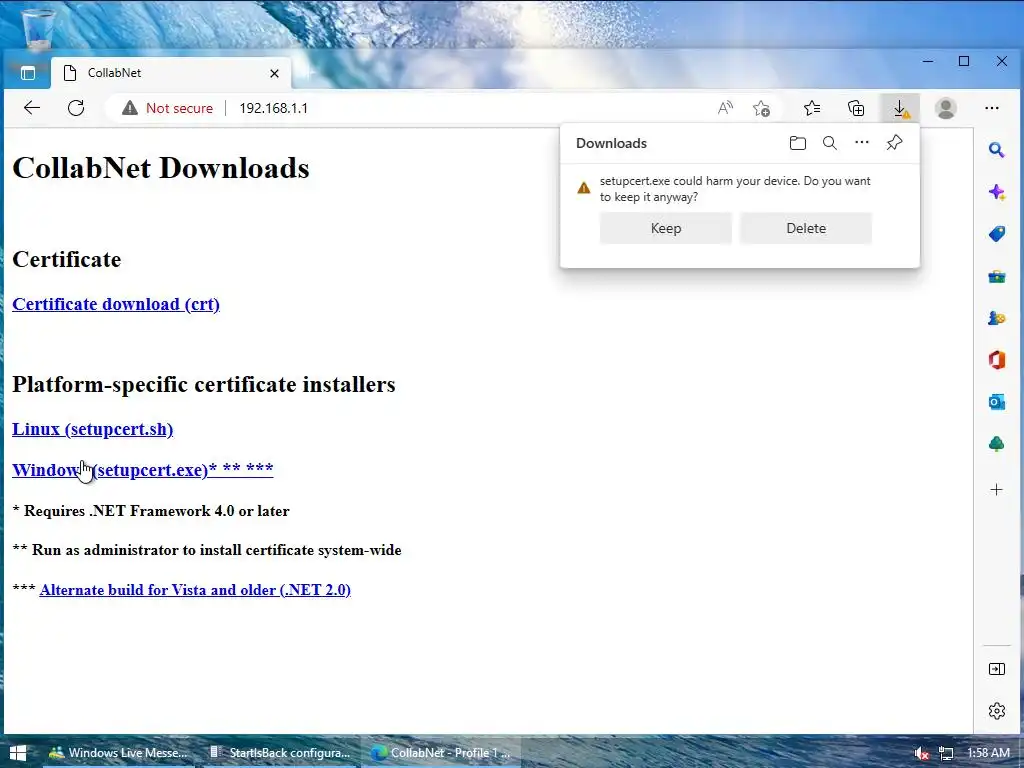
Task: Add this page to favorites star
Action: coord(761,108)
